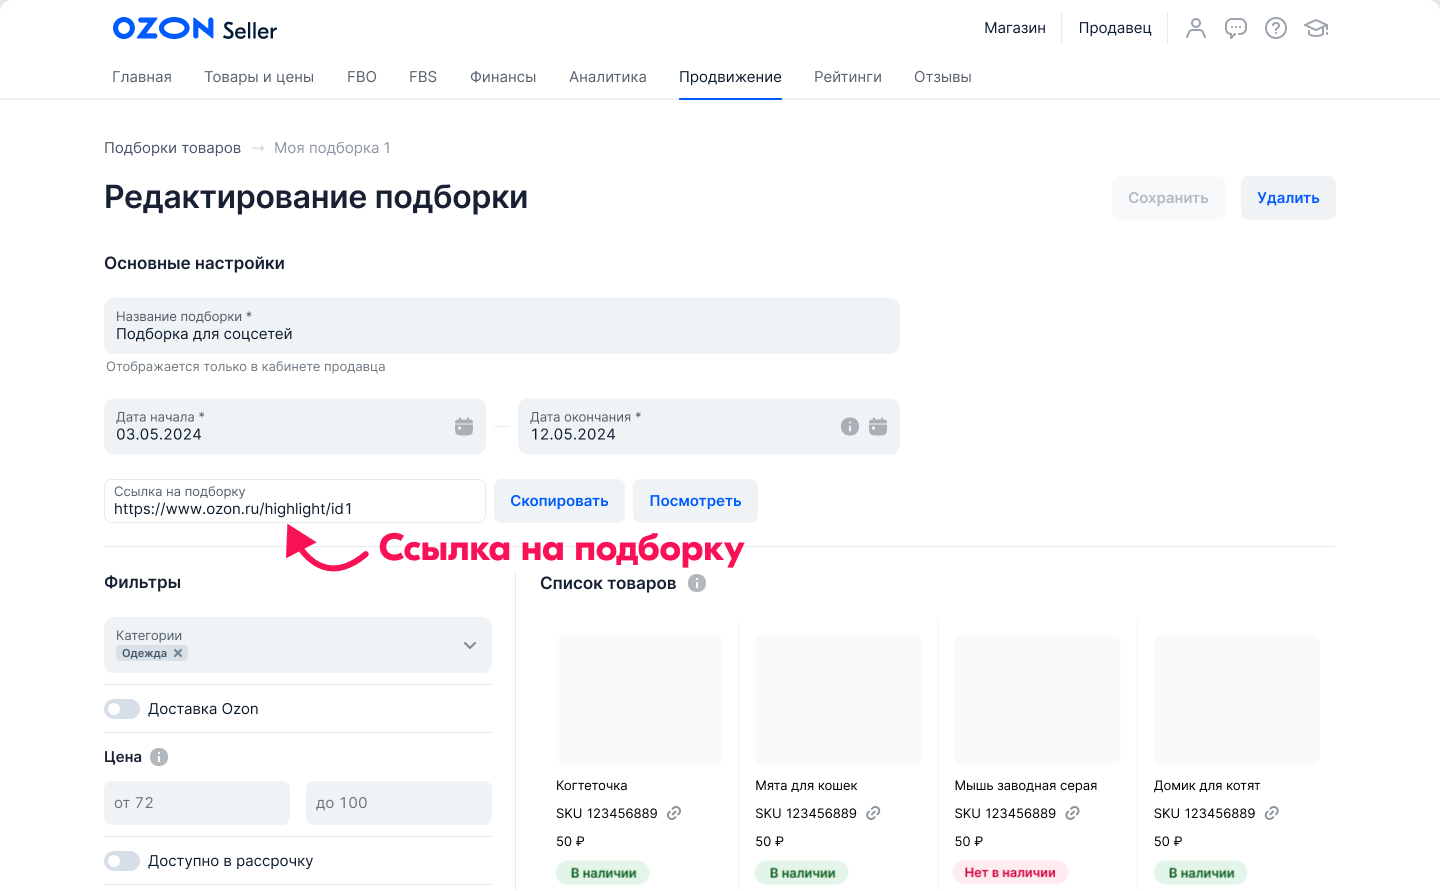Viewport: 1440px width, 891px height.
Task: Copy SKU link for Домик для котят
Action: (1272, 813)
